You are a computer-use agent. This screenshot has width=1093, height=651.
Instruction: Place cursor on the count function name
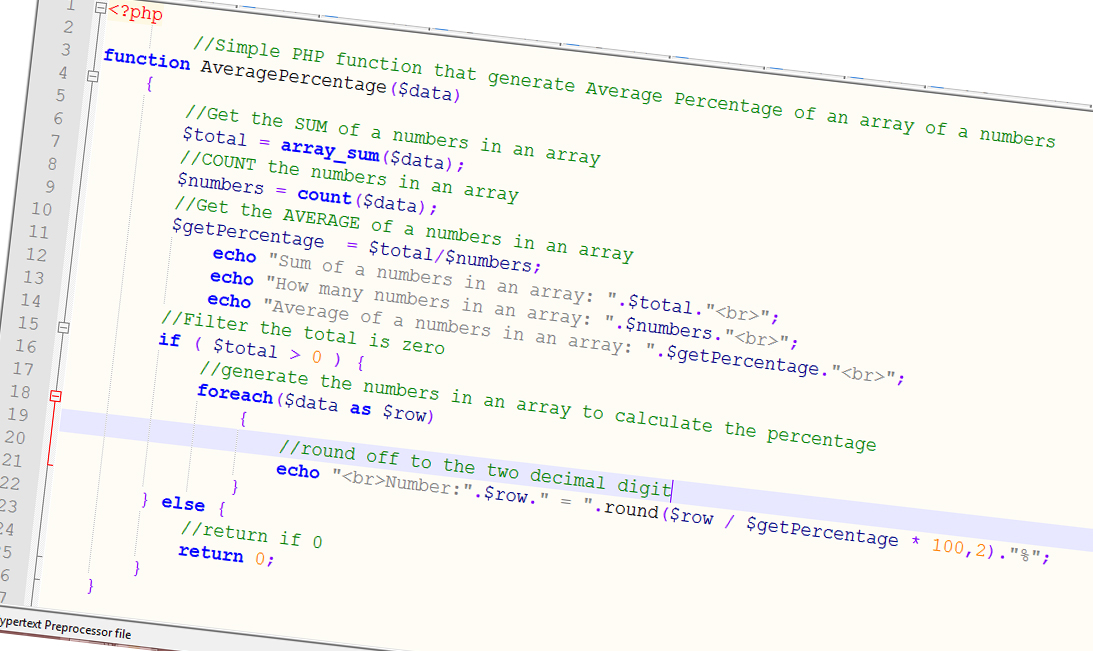(324, 197)
